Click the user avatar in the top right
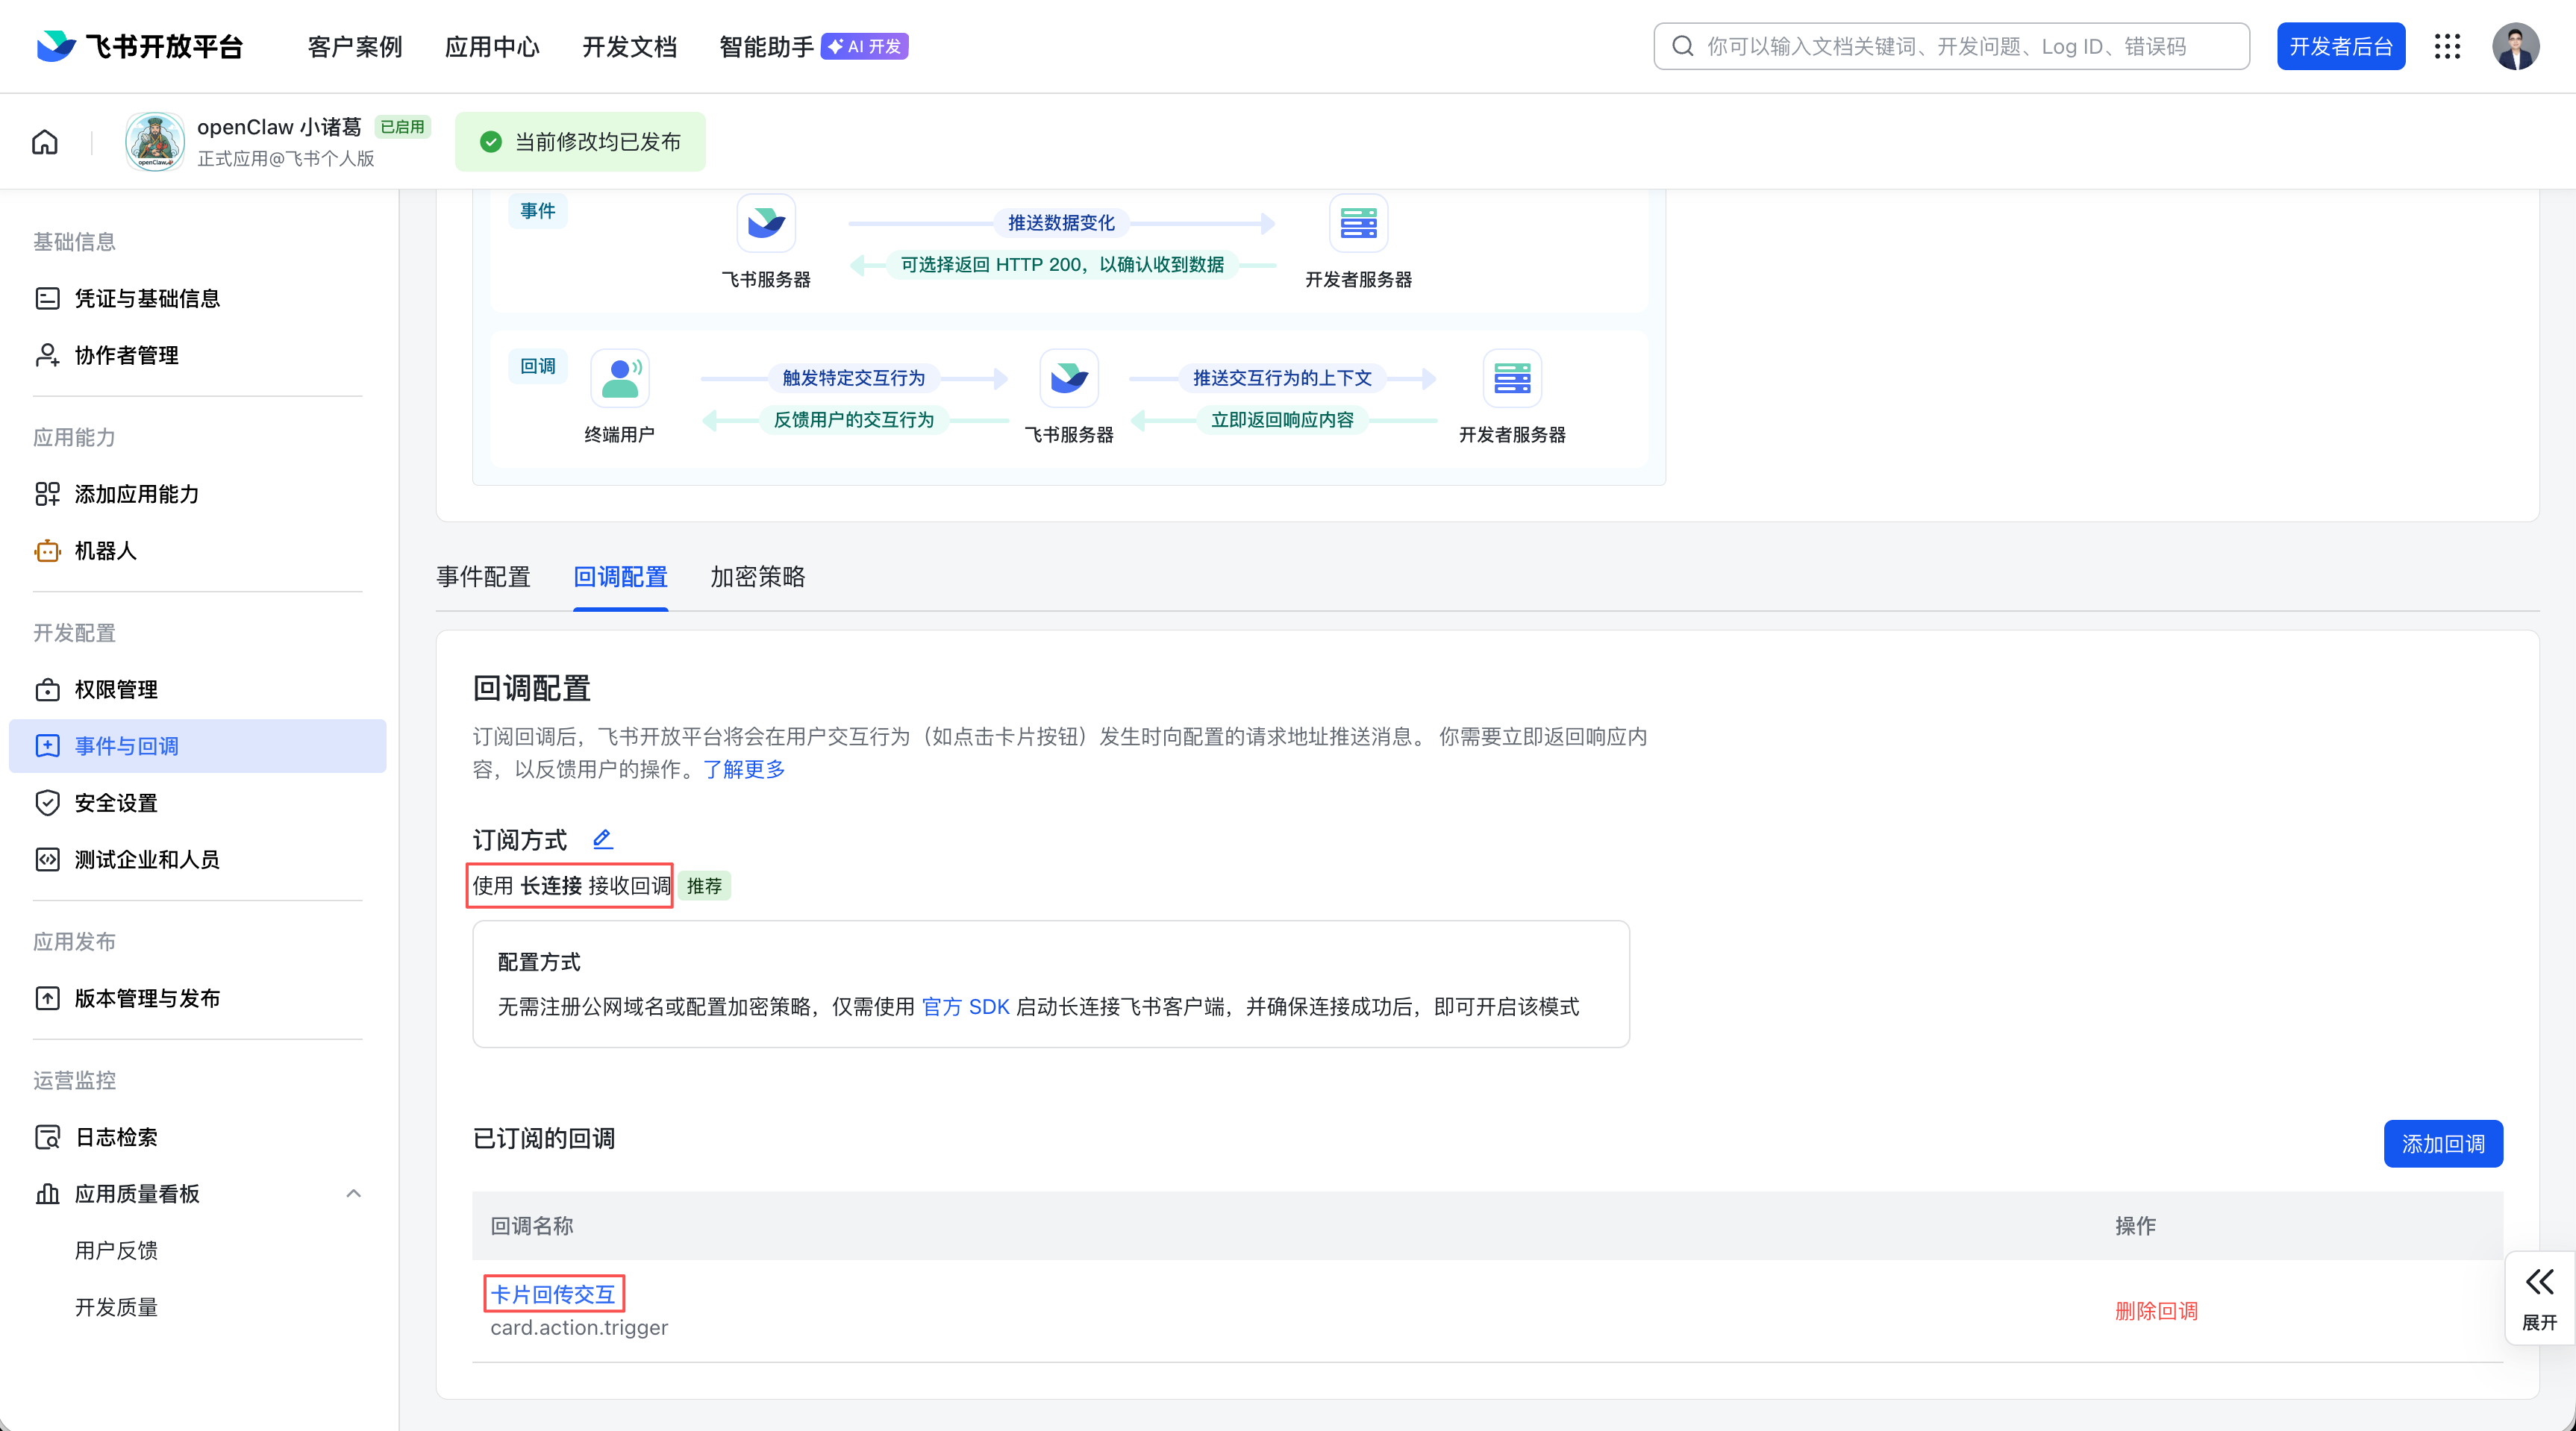2576x1431 pixels. [x=2515, y=46]
